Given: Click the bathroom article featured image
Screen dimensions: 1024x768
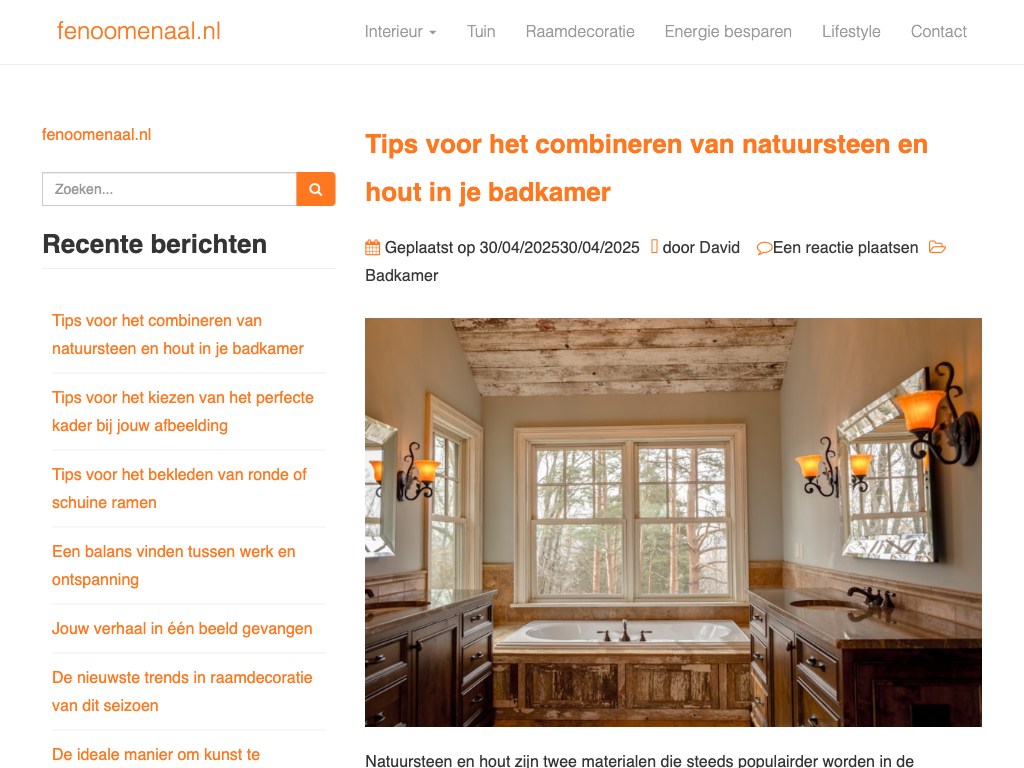Looking at the screenshot, I should pyautogui.click(x=673, y=522).
